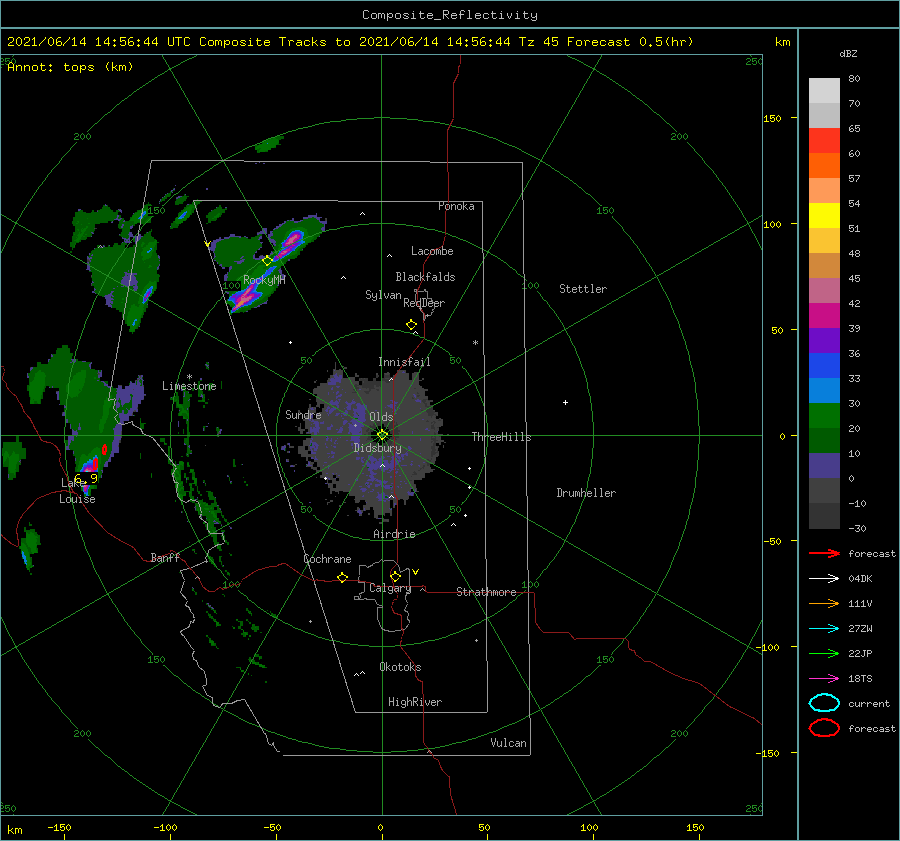Click the RedDeer city label
Screen dimensions: 900x841
point(424,303)
